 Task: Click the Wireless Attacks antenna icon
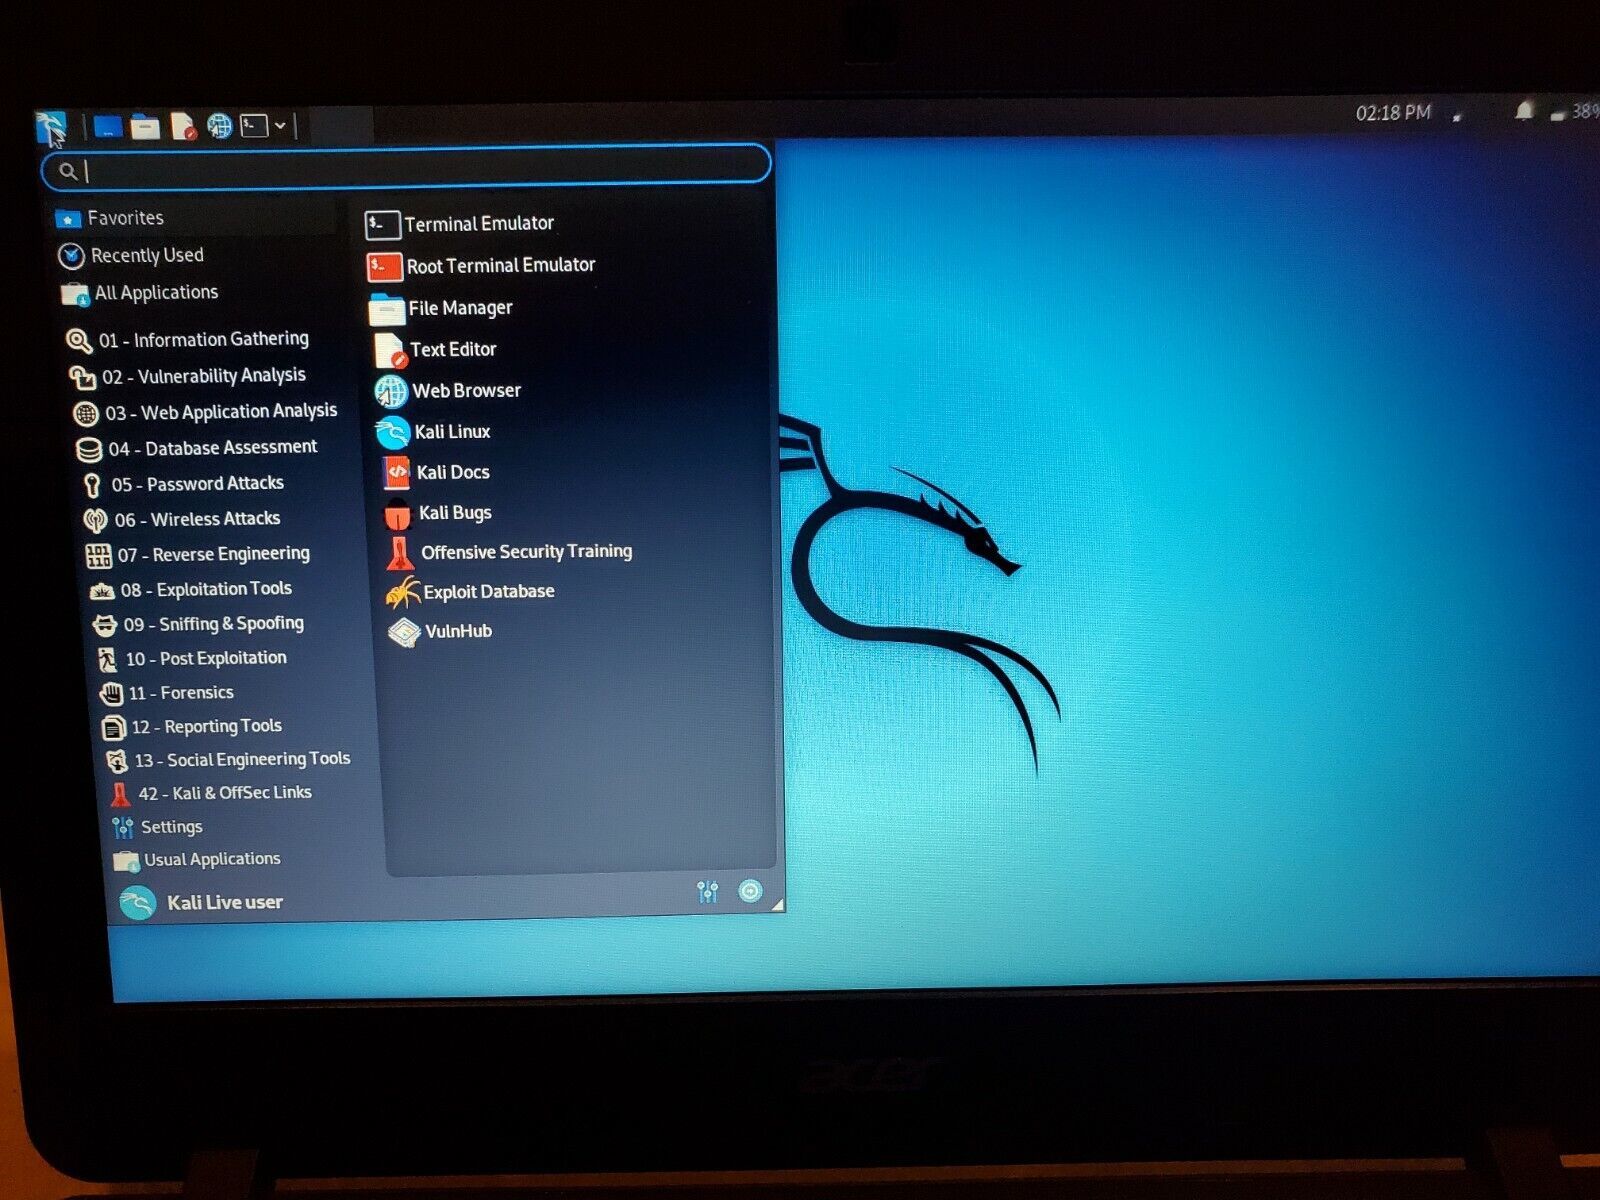[95, 520]
